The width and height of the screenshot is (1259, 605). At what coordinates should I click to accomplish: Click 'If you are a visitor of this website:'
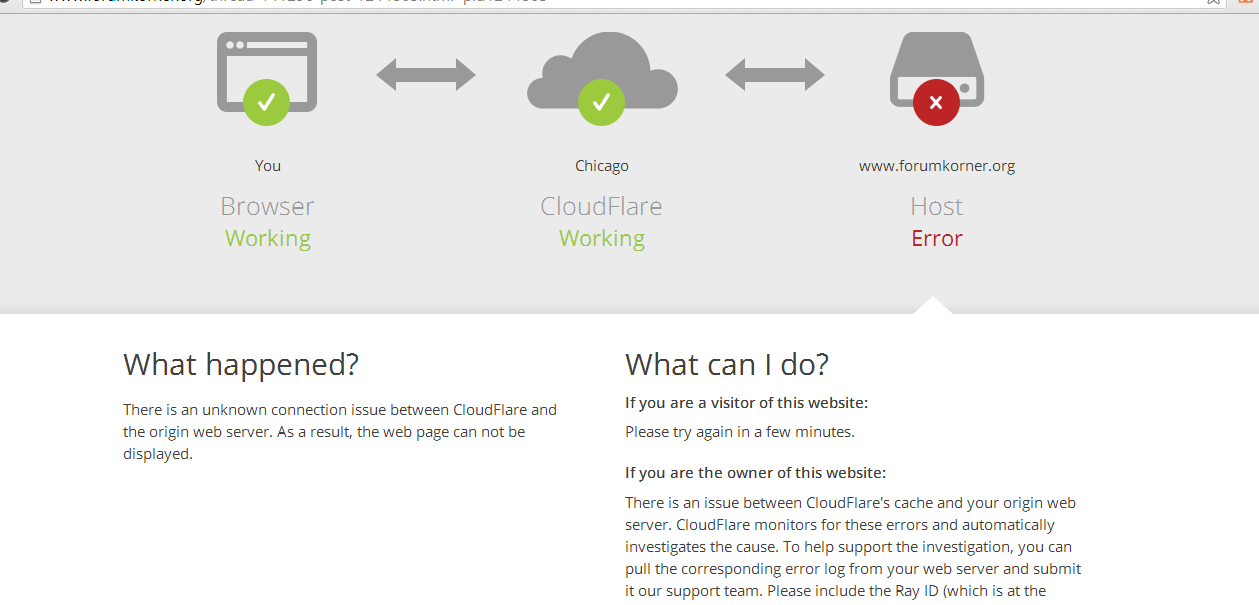(x=746, y=403)
